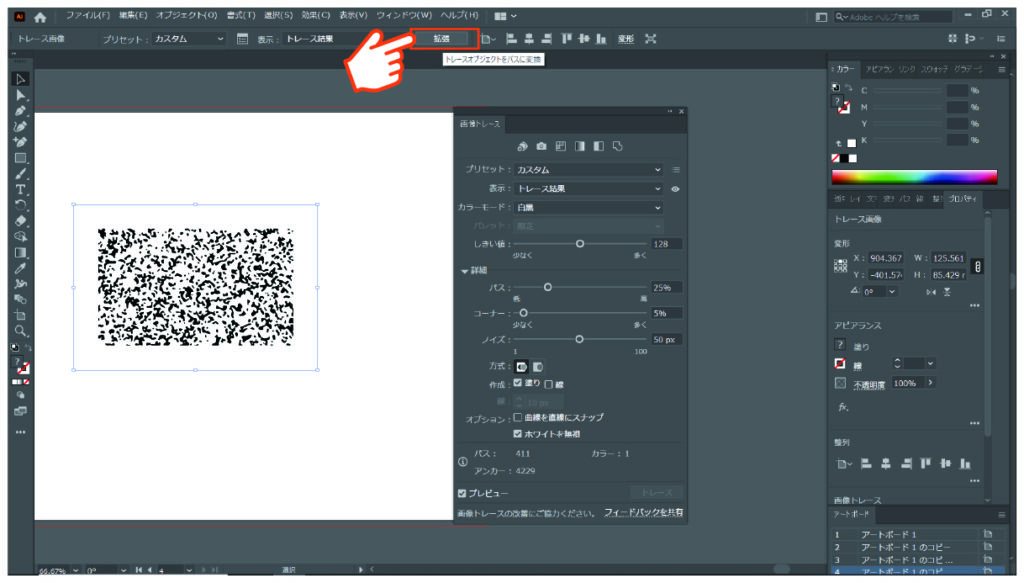Screen dimensions: 1024x583
Task: Click the 変形 link in control bar
Action: [x=626, y=39]
